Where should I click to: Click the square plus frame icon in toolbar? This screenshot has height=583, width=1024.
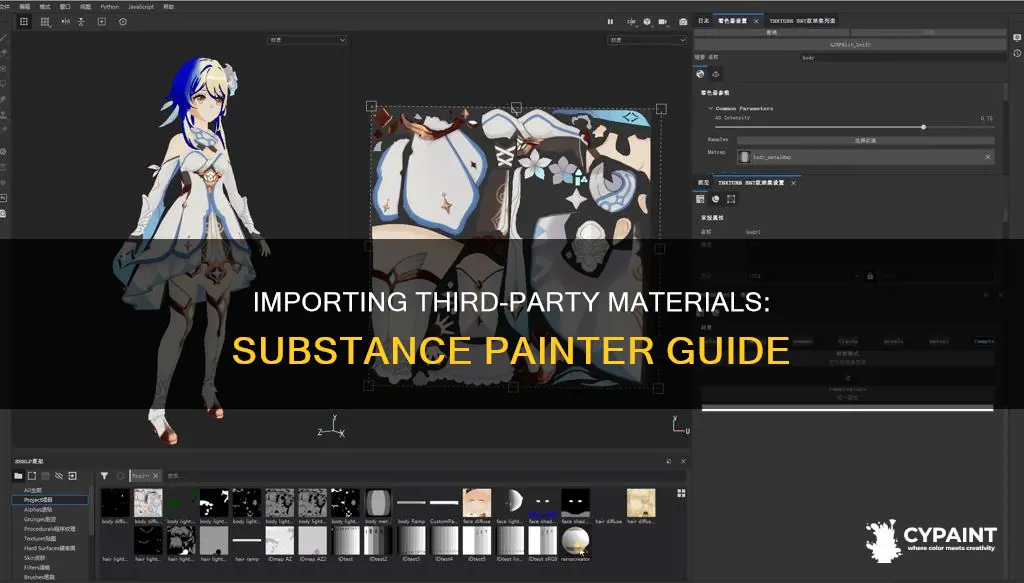tap(102, 22)
